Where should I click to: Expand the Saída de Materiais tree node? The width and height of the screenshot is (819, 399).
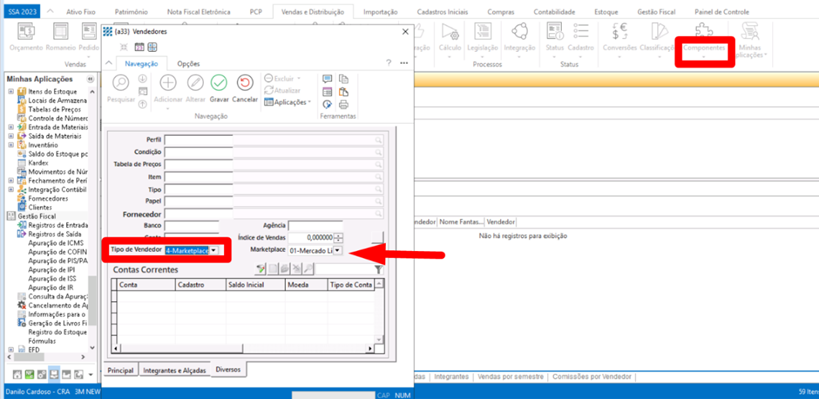coord(10,136)
